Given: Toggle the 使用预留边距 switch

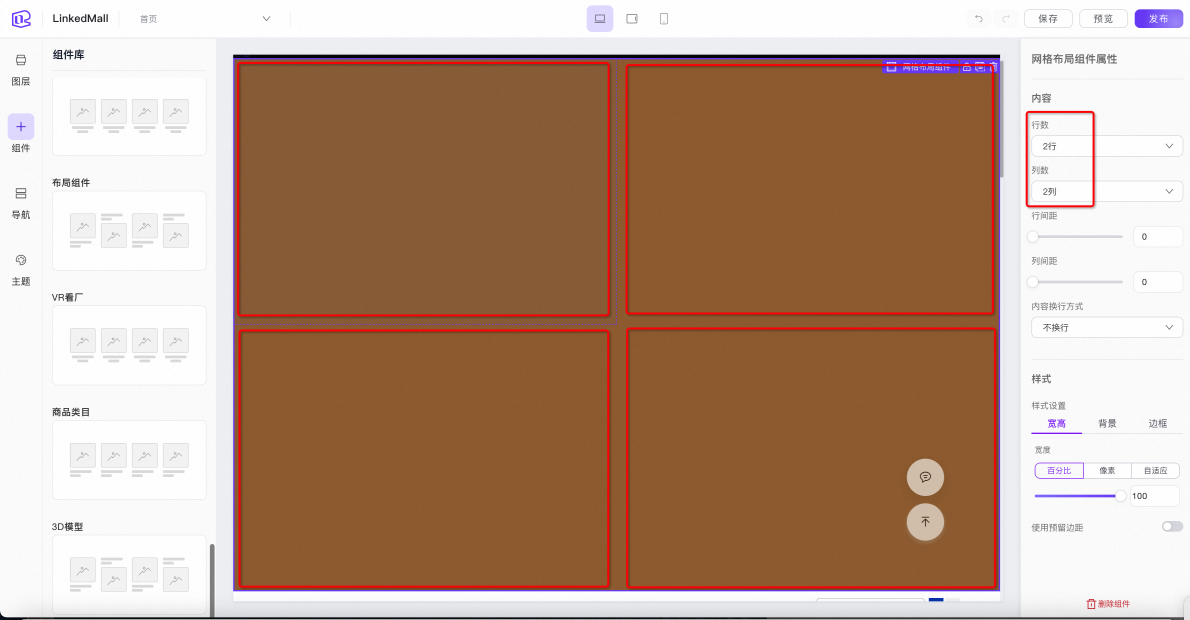Looking at the screenshot, I should (1171, 526).
